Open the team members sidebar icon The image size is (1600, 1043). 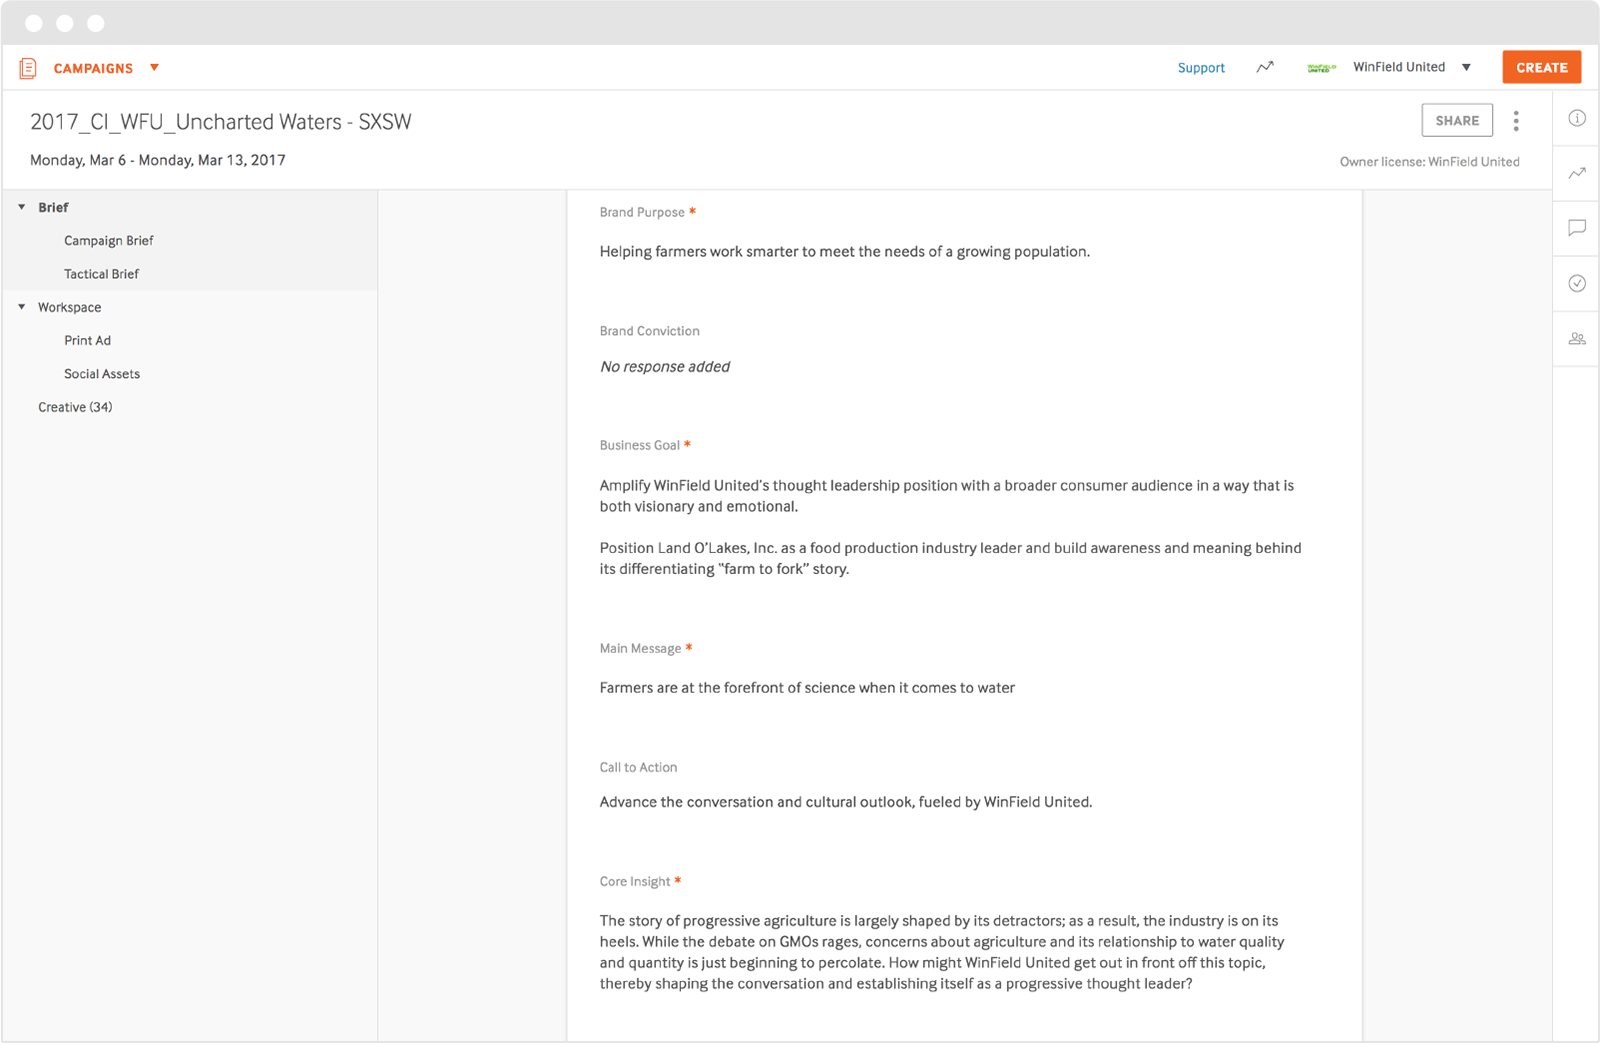pyautogui.click(x=1577, y=339)
